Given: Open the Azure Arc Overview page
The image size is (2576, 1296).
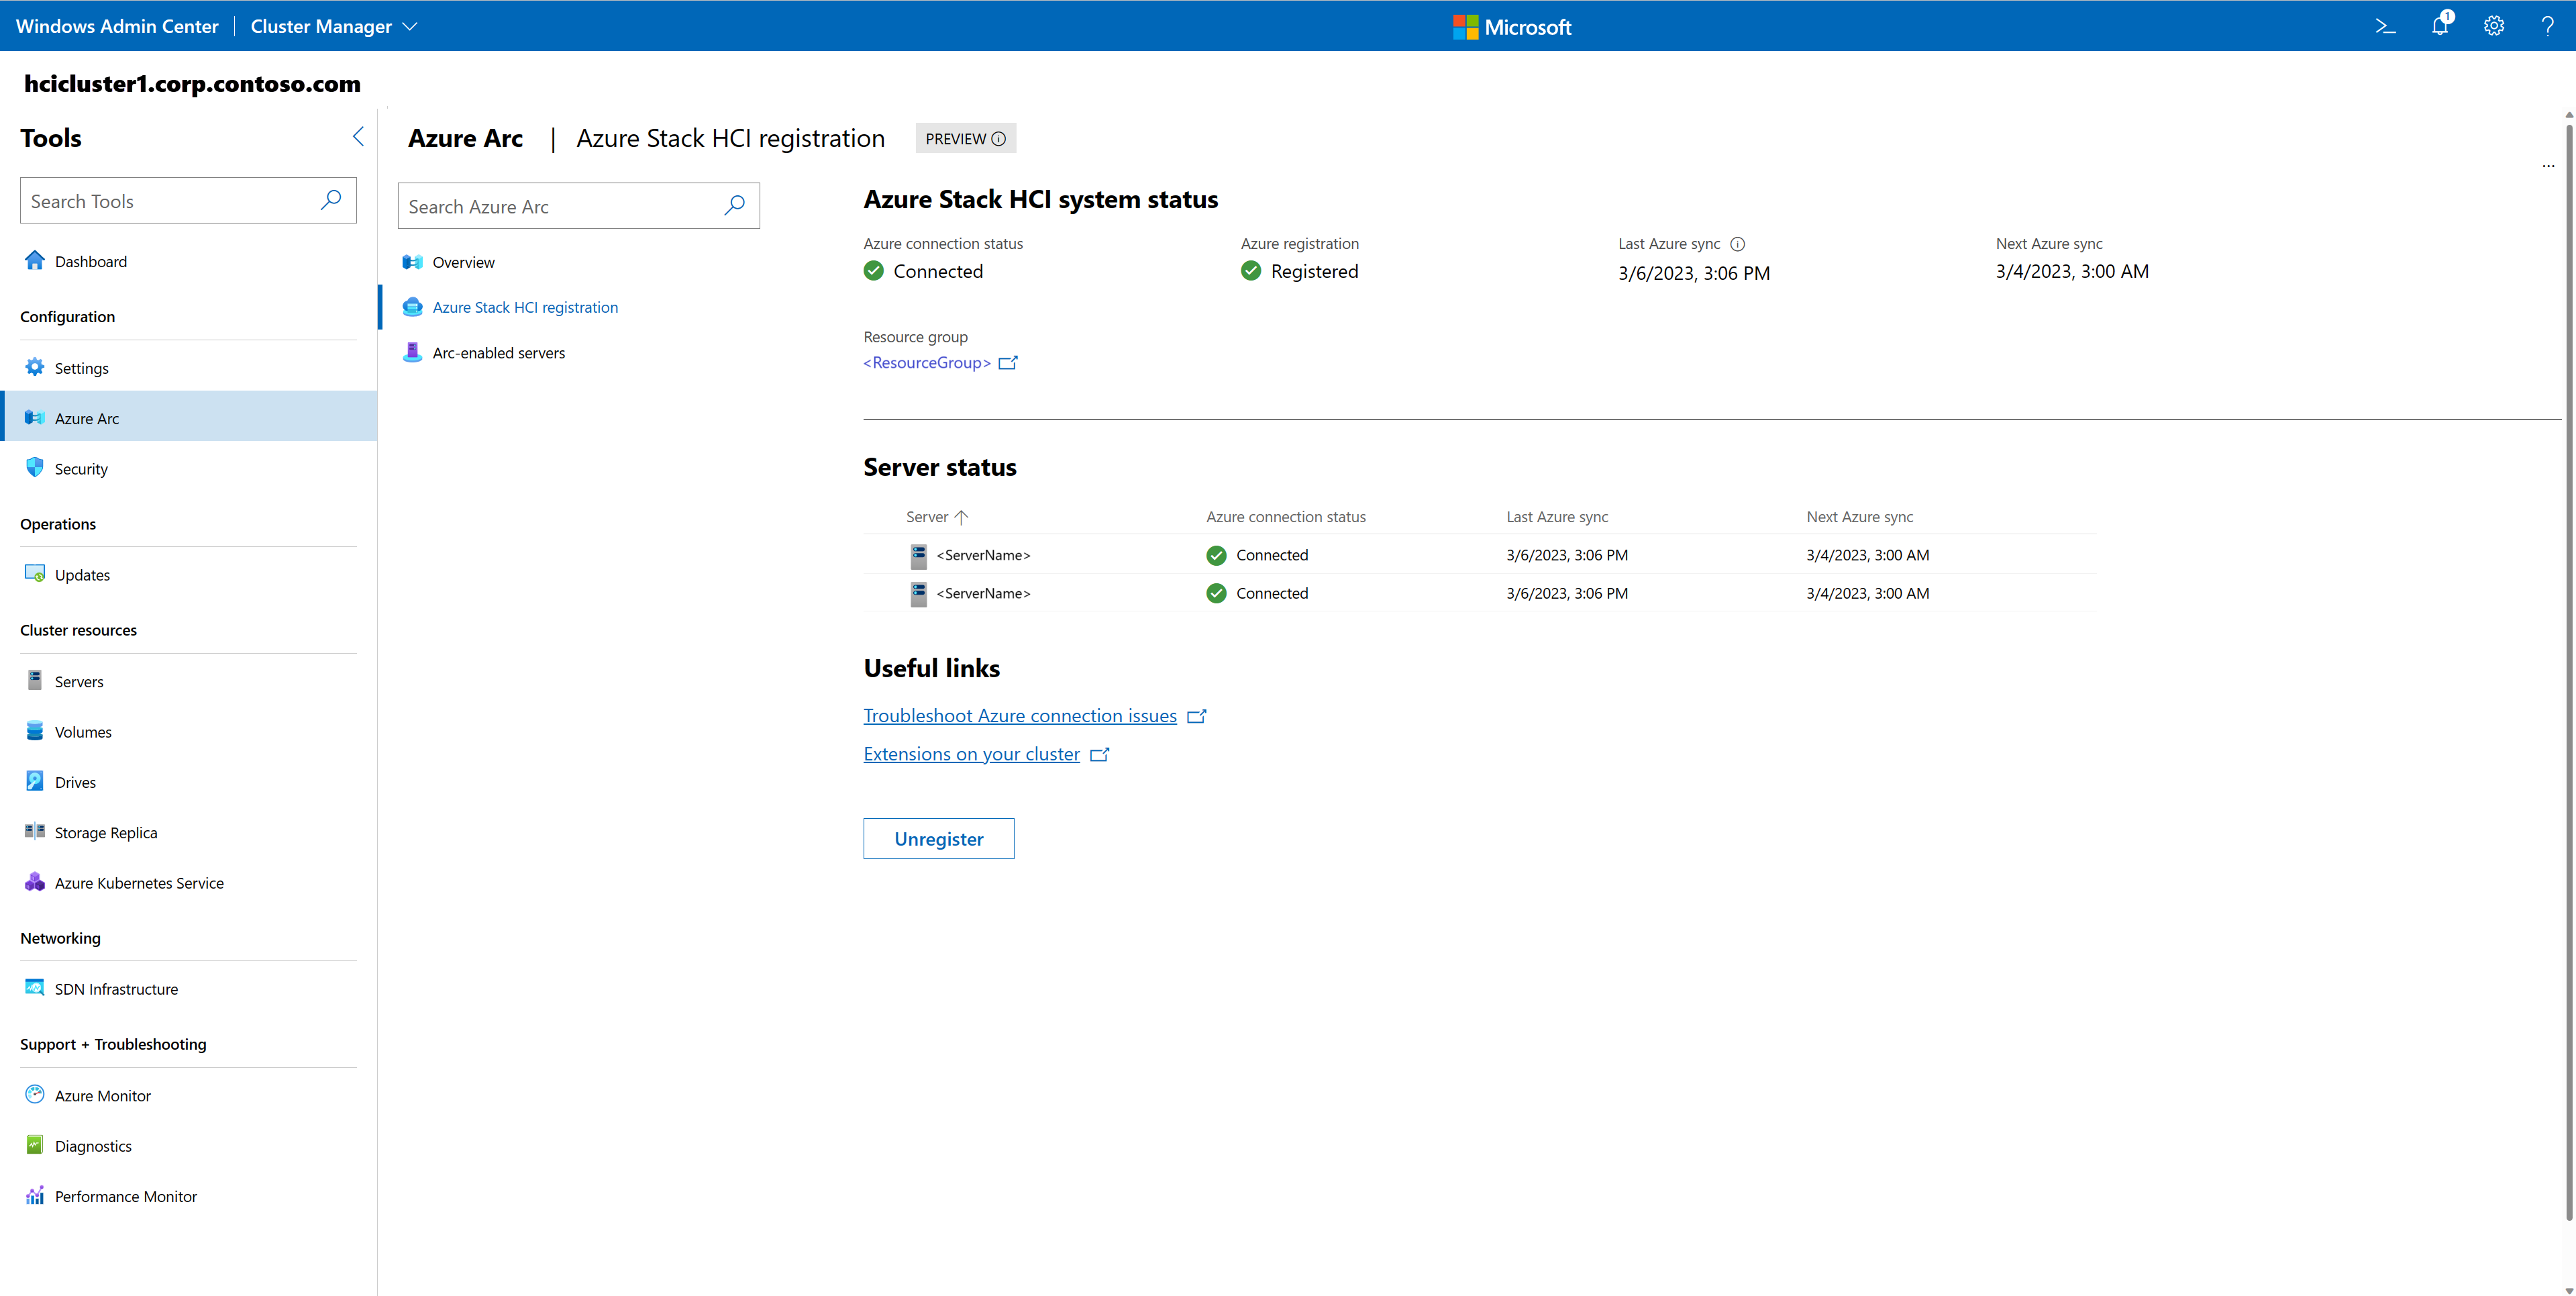Looking at the screenshot, I should (x=462, y=261).
